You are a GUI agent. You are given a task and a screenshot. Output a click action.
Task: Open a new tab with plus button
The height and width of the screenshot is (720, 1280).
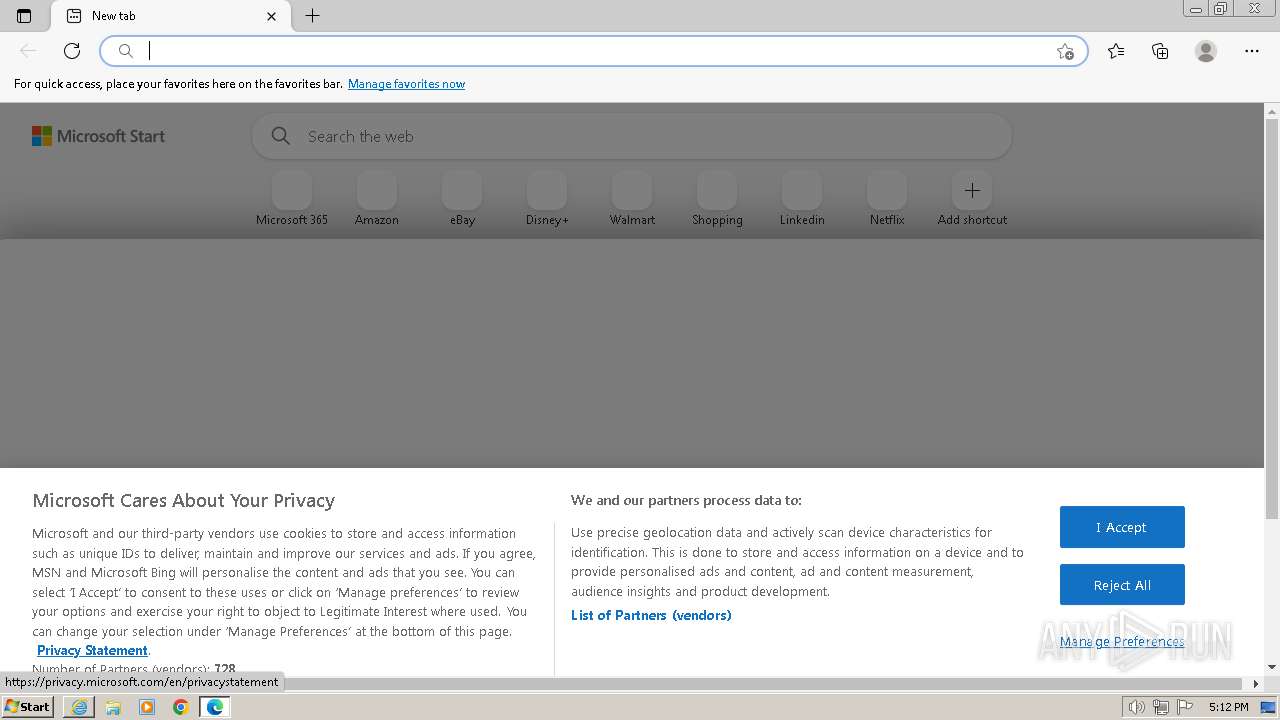(x=313, y=16)
